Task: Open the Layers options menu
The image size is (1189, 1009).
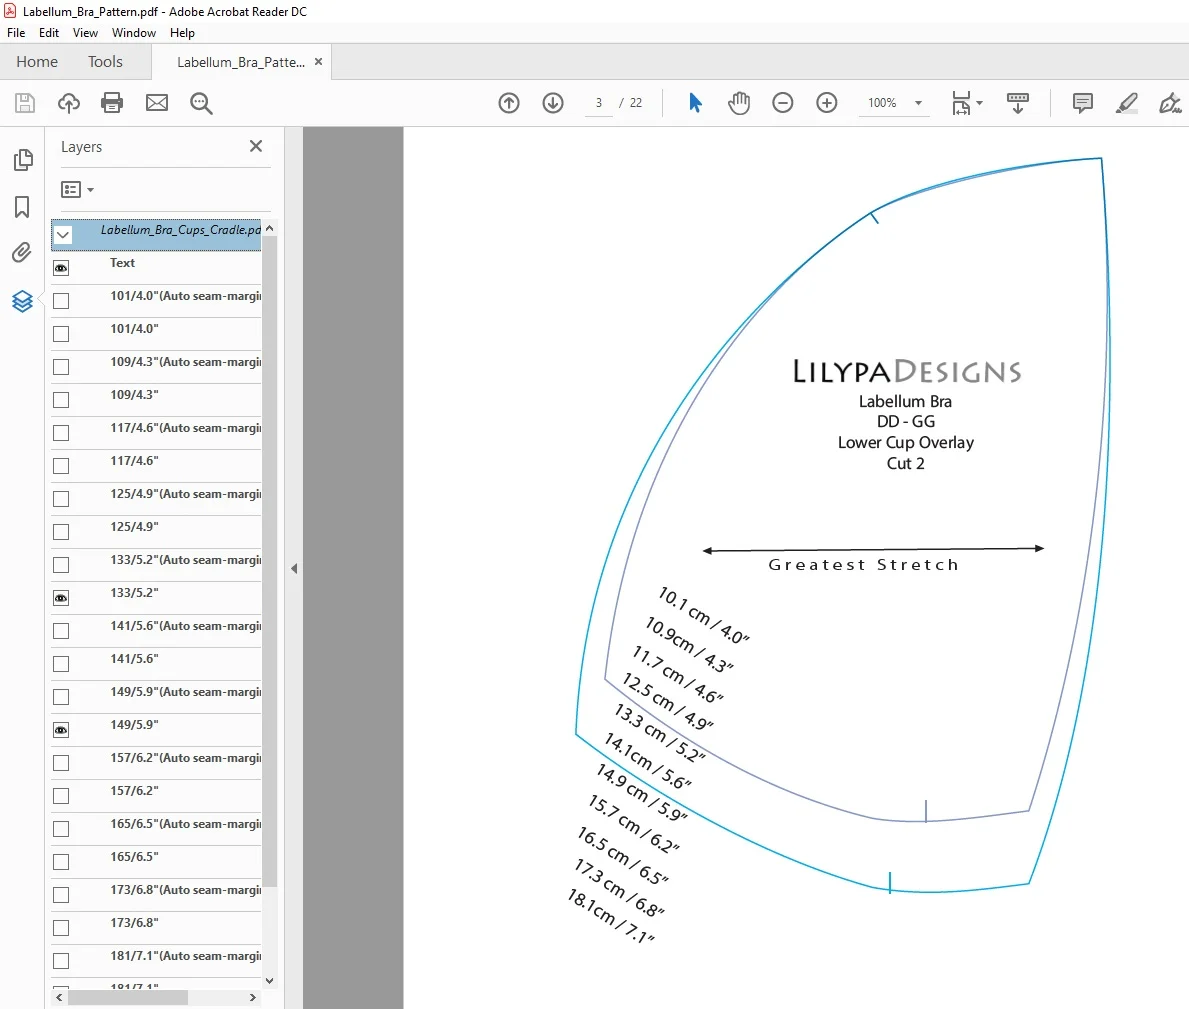Action: pyautogui.click(x=77, y=190)
